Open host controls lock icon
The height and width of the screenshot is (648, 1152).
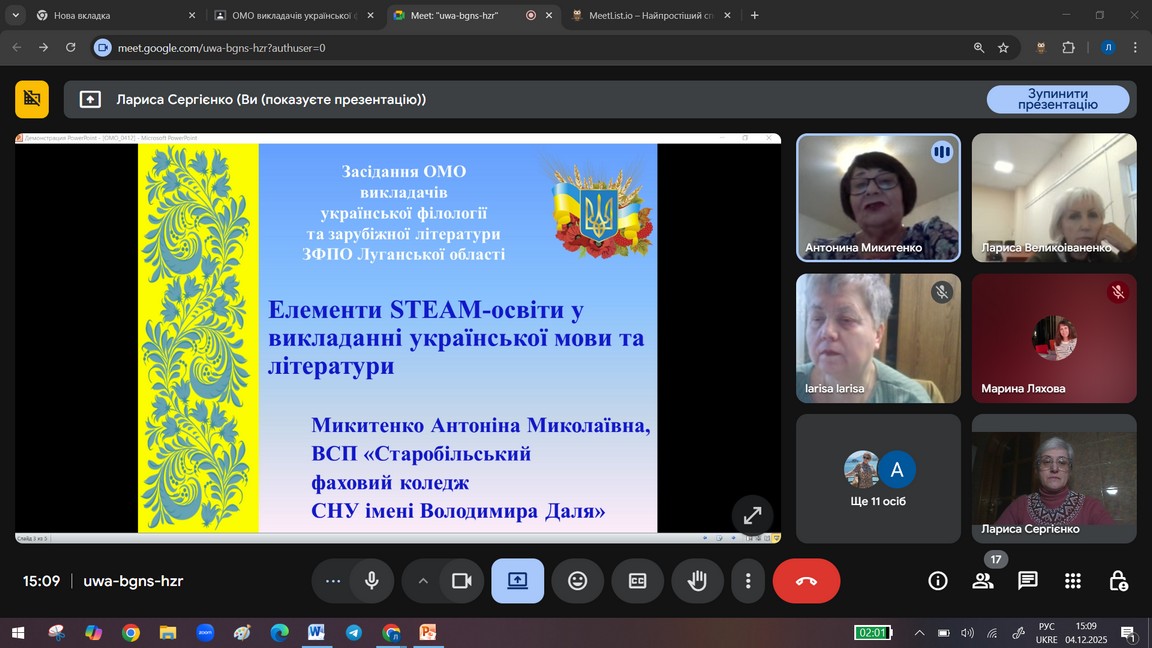[1118, 581]
